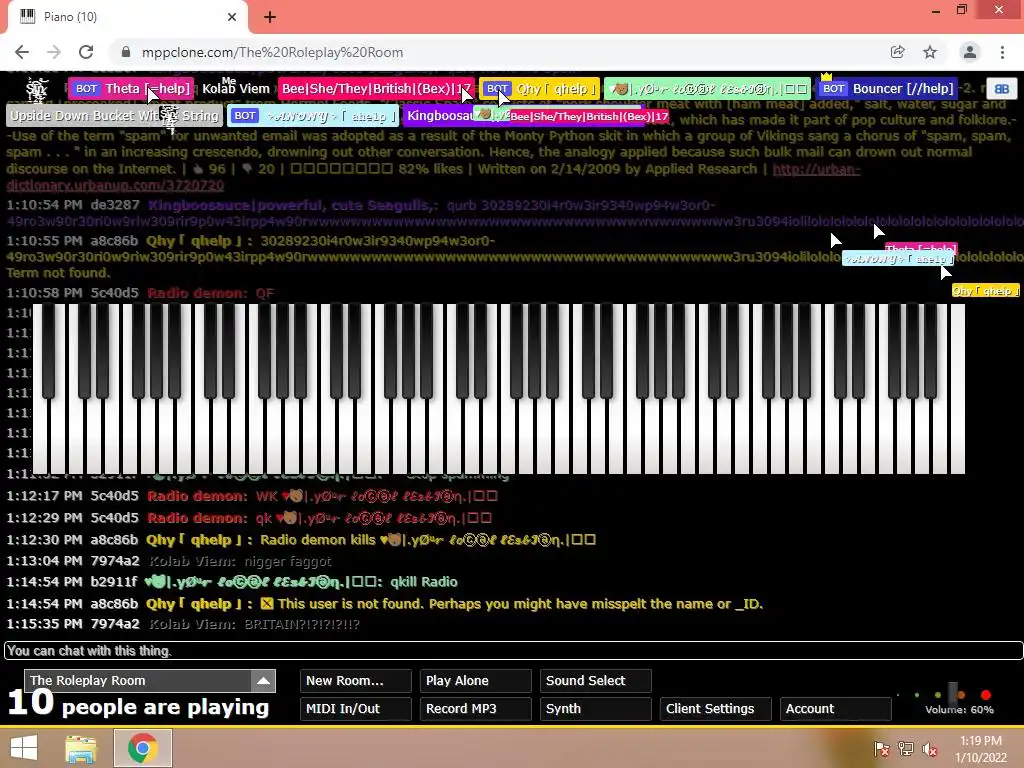Screen dimensions: 1024x768
Task: Click the site lock icon
Action: (126, 52)
